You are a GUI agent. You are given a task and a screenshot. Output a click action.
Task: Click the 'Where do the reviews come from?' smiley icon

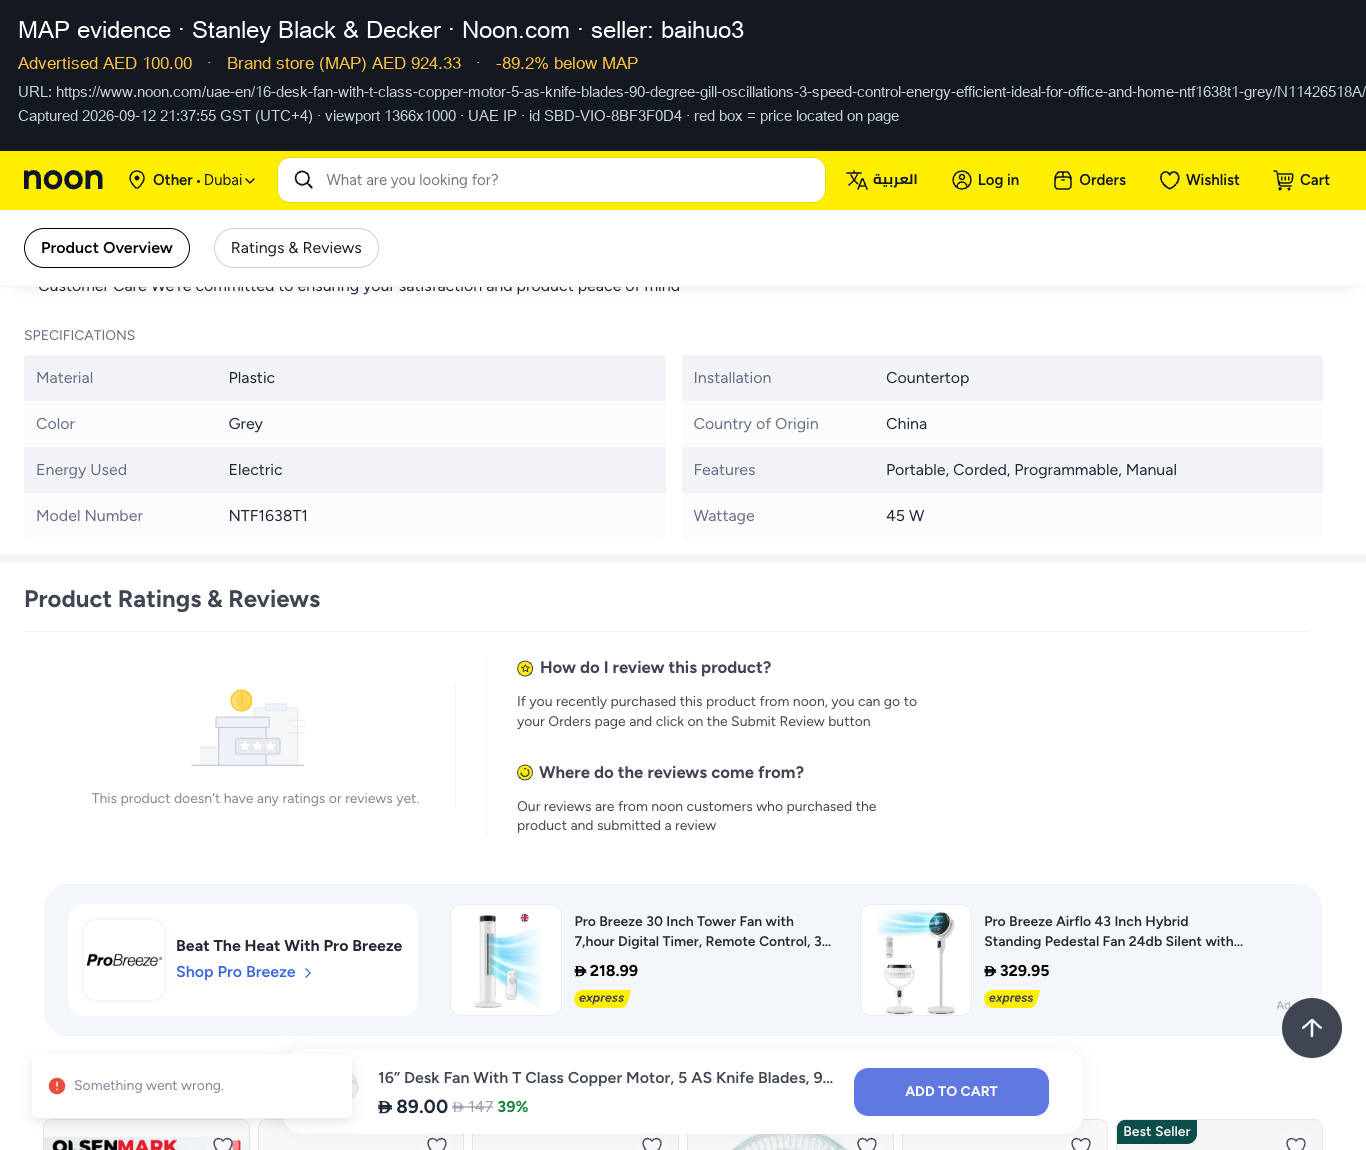[525, 773]
